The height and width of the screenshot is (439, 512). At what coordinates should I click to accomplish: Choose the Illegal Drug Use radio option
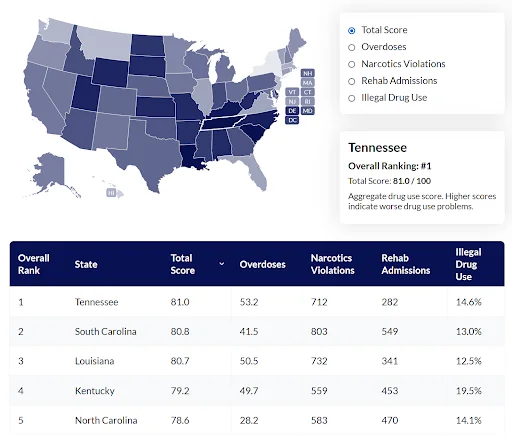pos(351,98)
